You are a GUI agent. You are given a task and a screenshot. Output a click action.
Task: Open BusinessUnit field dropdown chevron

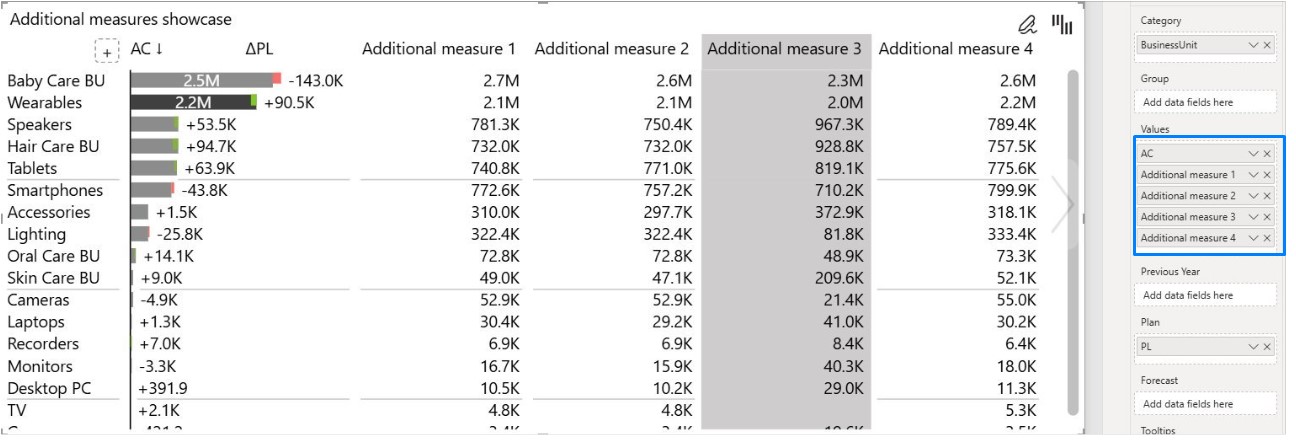pyautogui.click(x=1254, y=45)
